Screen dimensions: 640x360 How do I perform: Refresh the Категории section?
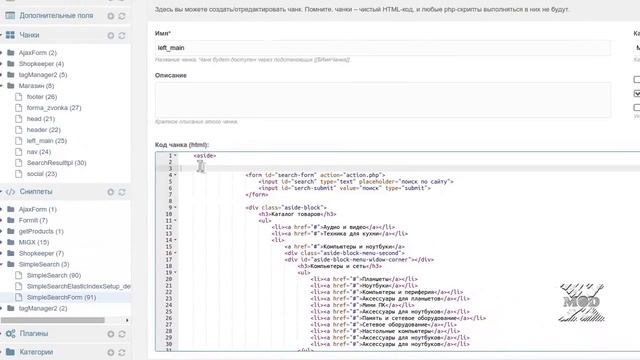(122, 352)
